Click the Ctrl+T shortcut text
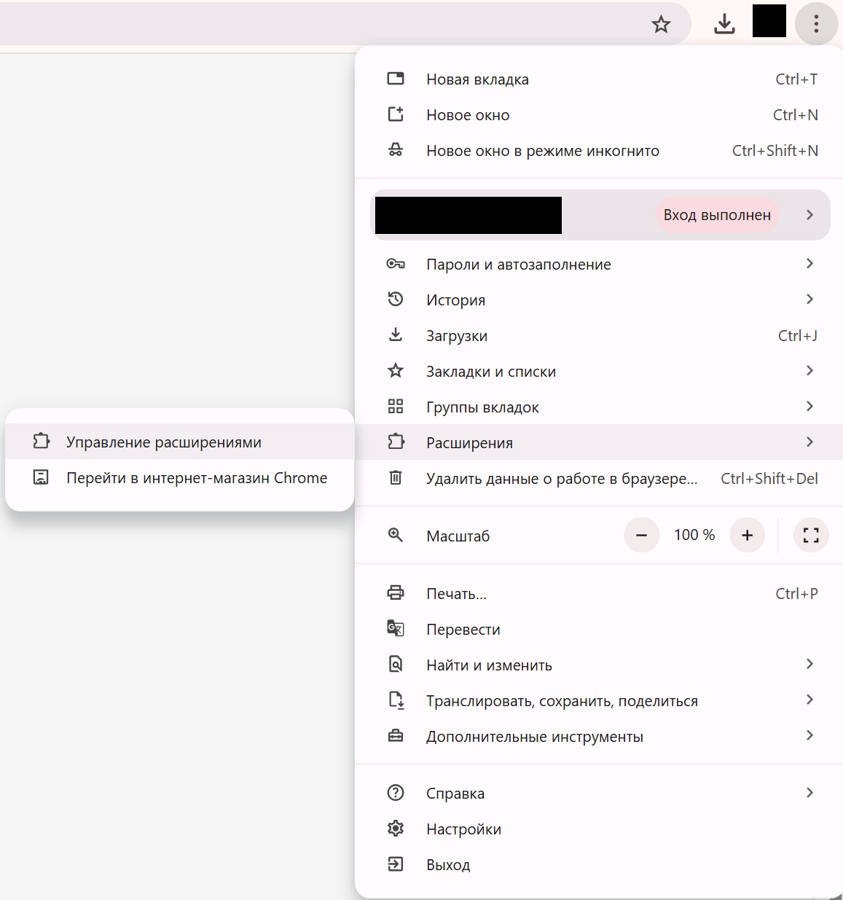Viewport: 843px width, 900px height. click(797, 79)
